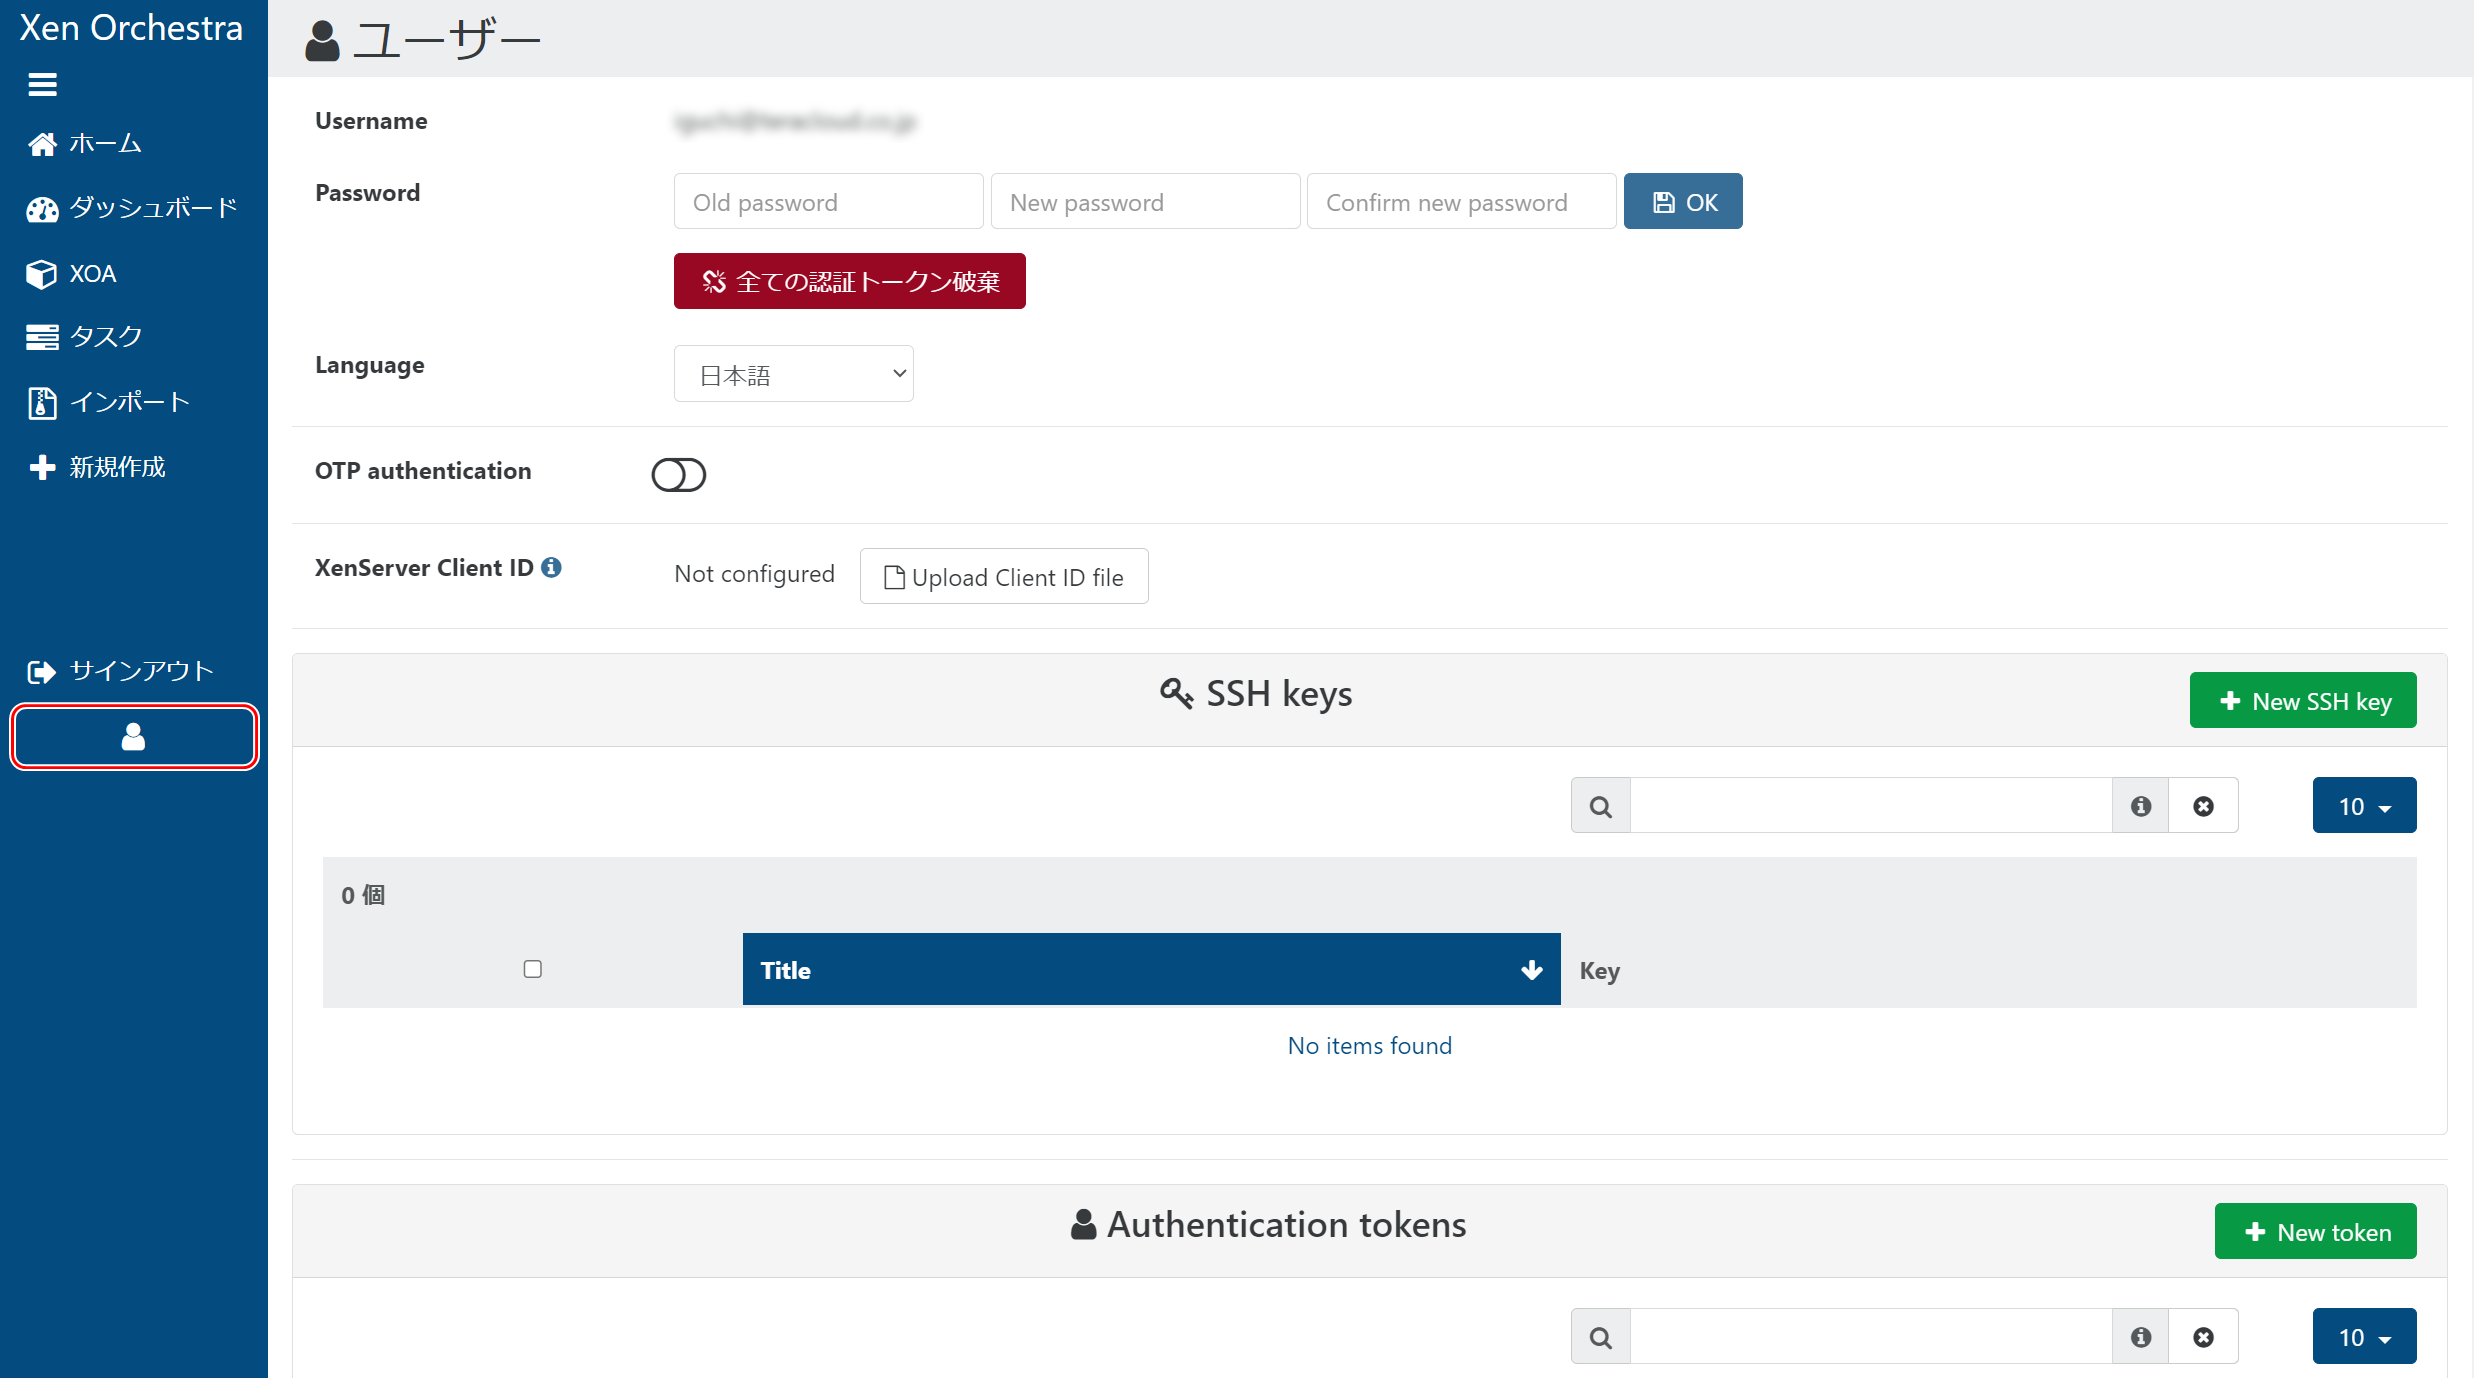Click tokens search magnifier icon
The height and width of the screenshot is (1378, 2474).
click(1601, 1337)
